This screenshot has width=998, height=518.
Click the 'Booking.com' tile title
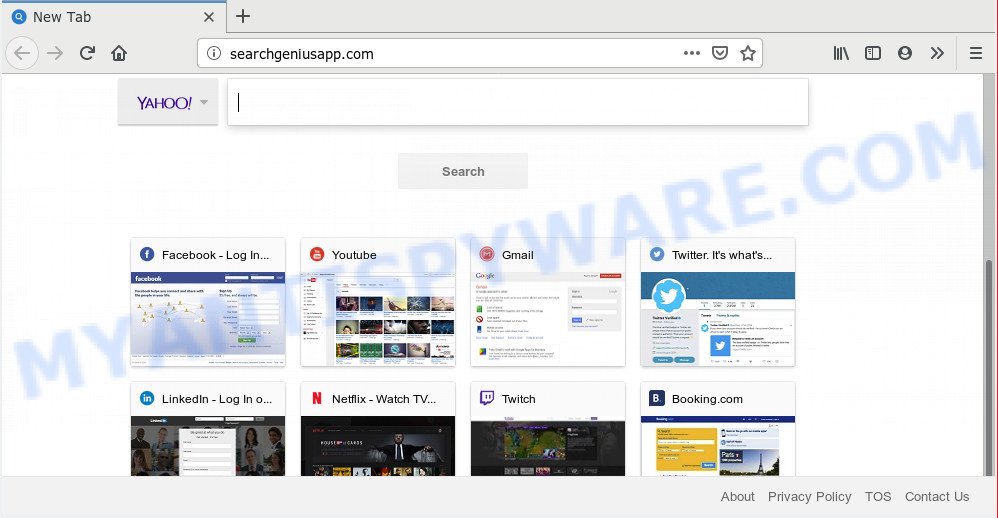707,399
